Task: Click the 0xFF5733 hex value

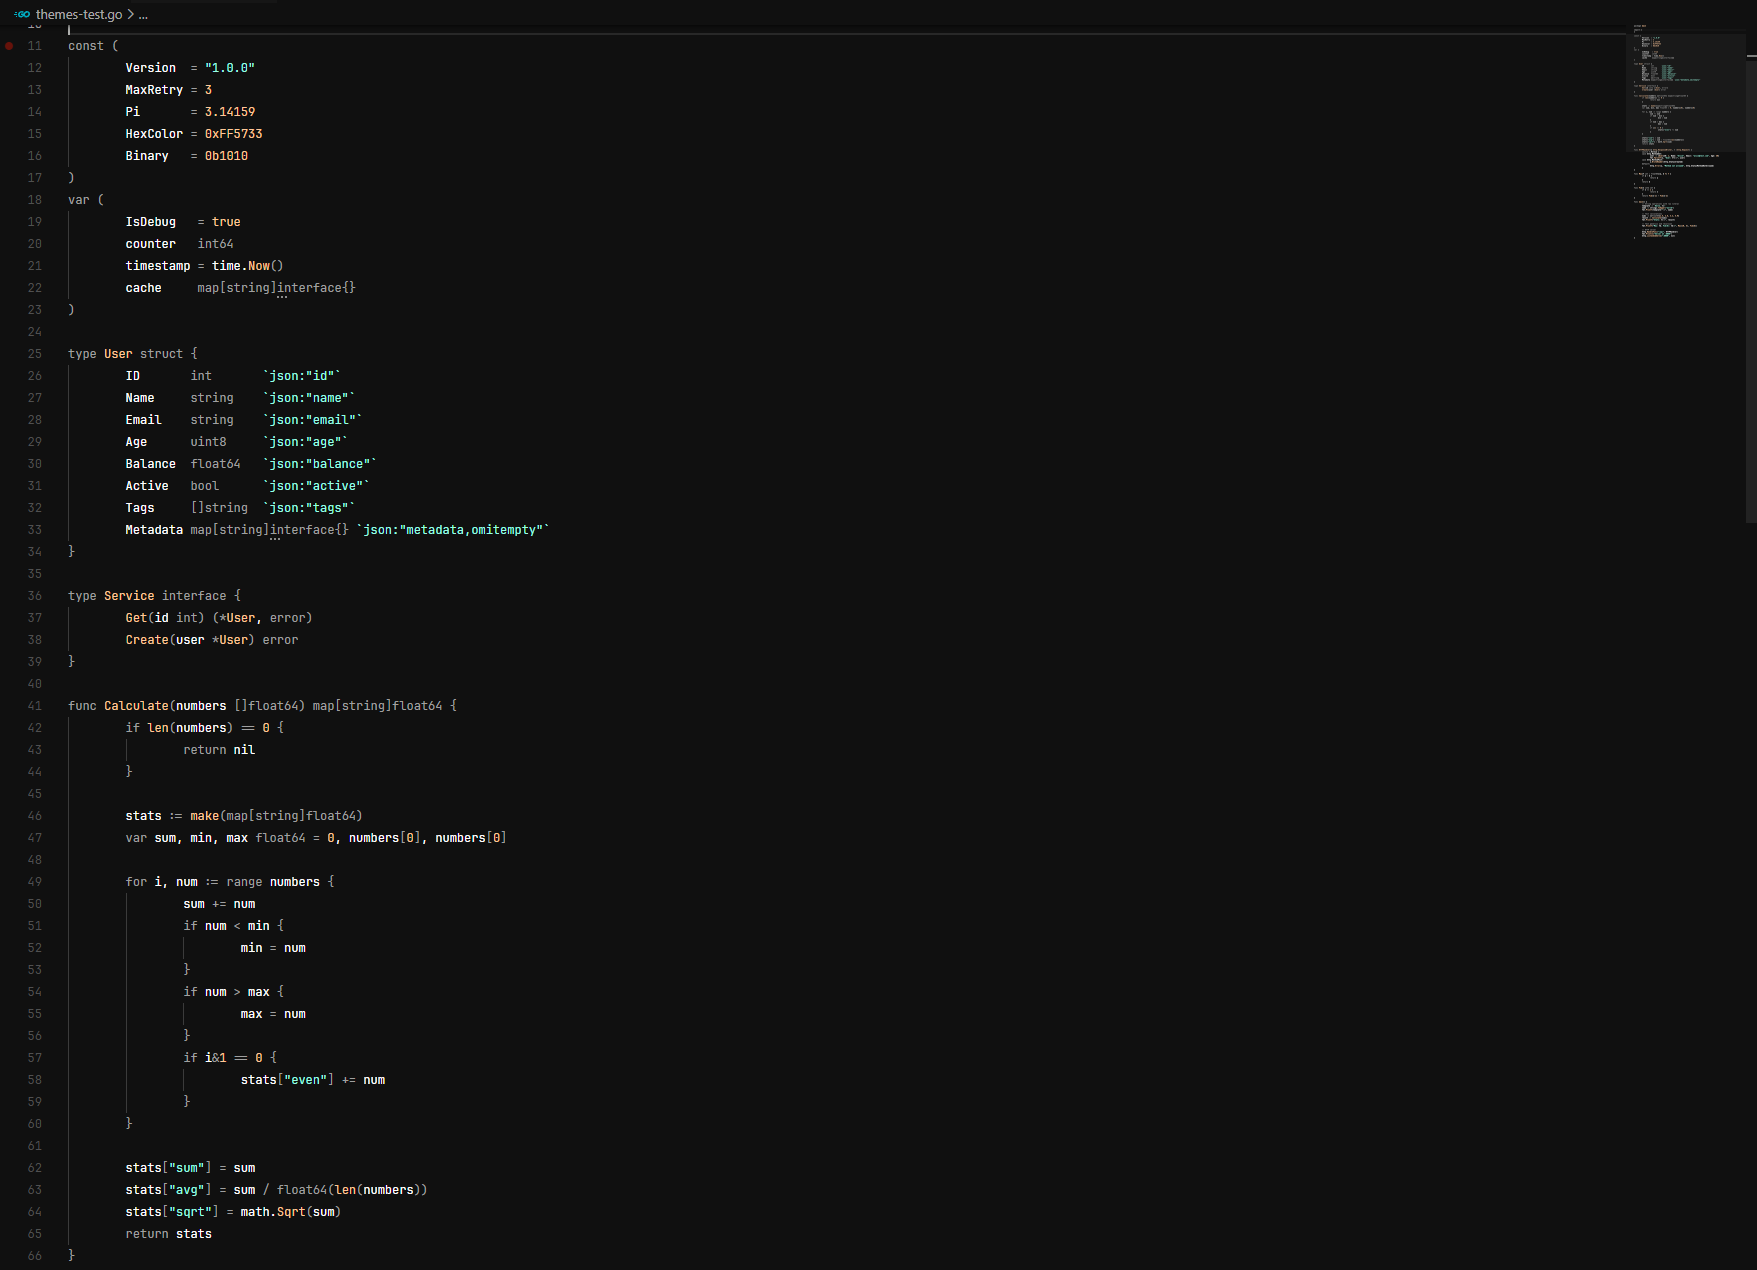Action: tap(233, 134)
